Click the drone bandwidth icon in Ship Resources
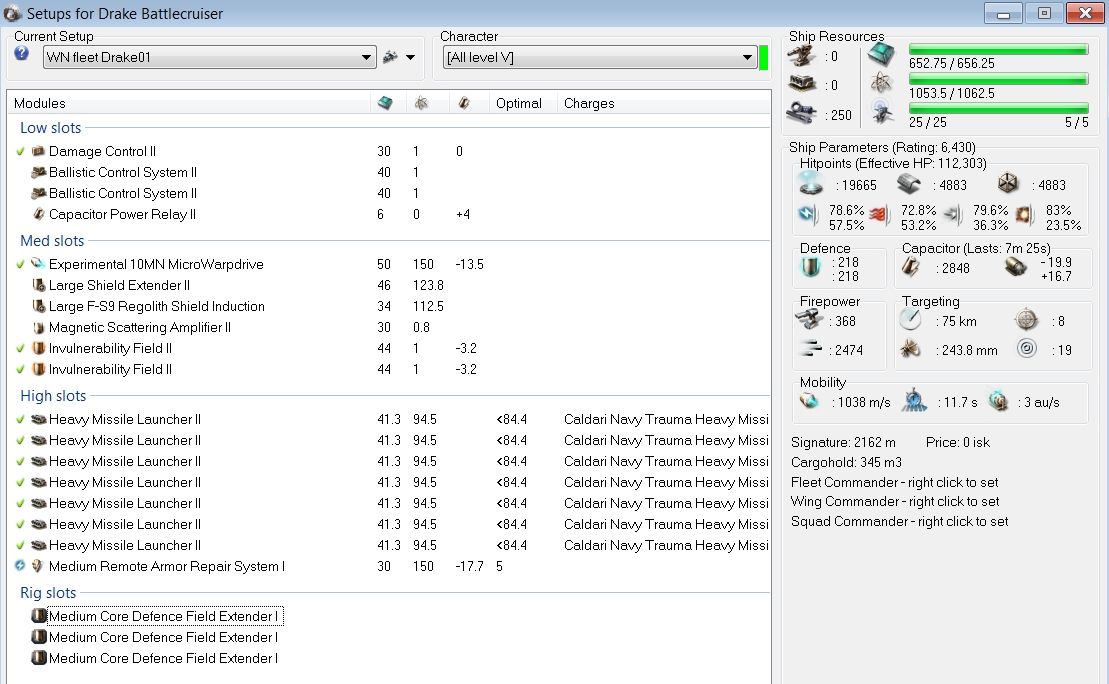The height and width of the screenshot is (684, 1109). 881,112
